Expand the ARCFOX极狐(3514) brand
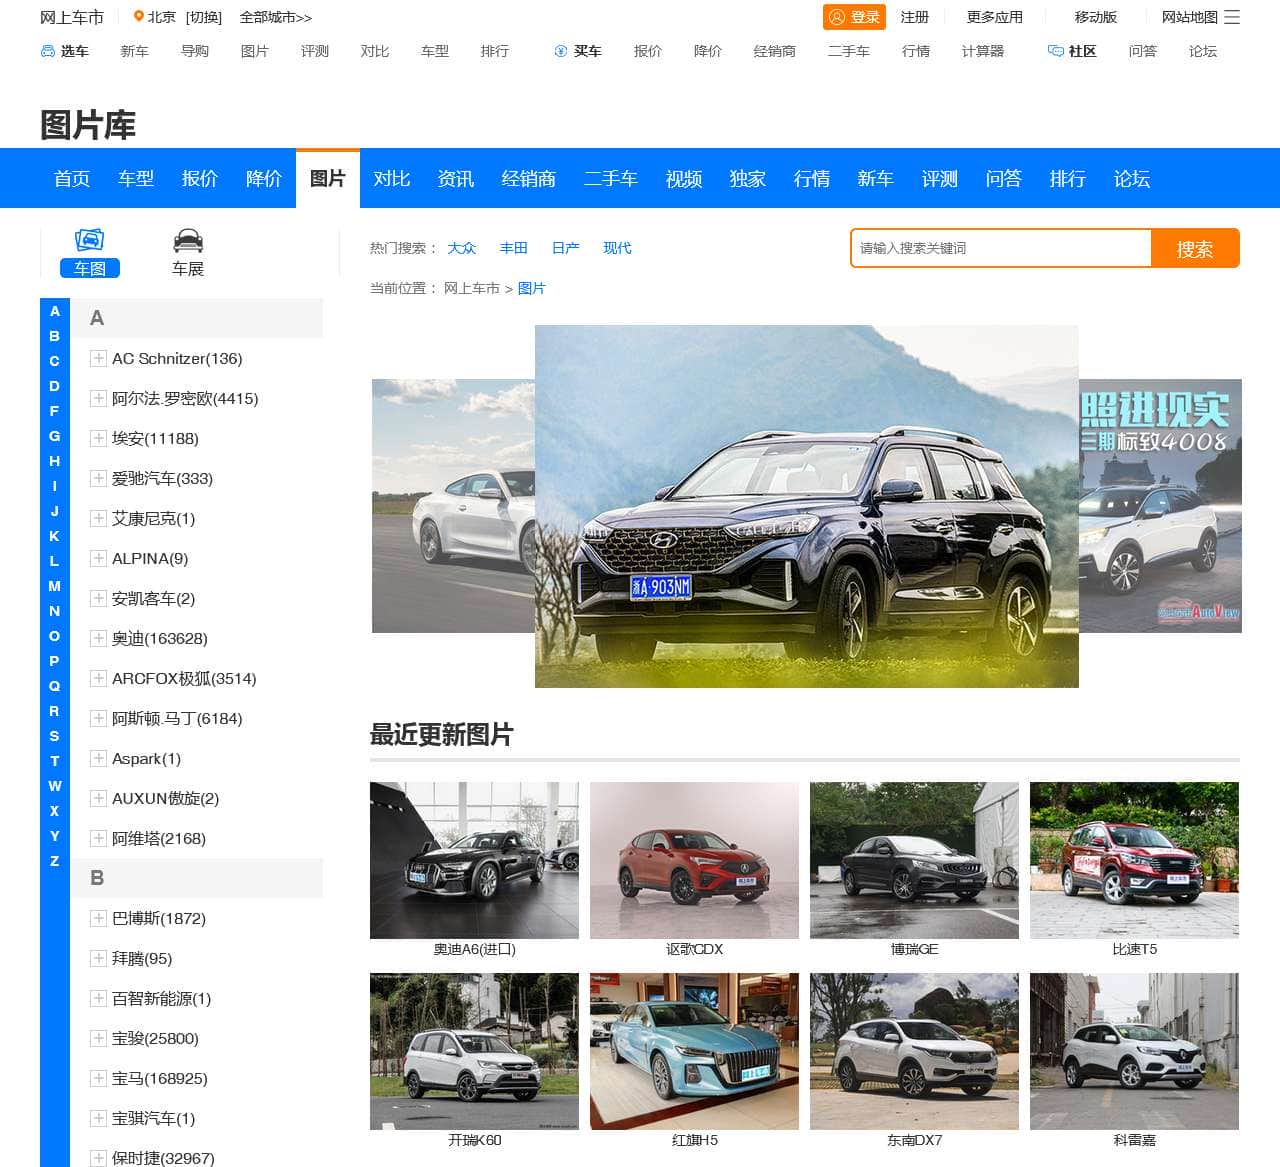The width and height of the screenshot is (1280, 1167). point(98,678)
